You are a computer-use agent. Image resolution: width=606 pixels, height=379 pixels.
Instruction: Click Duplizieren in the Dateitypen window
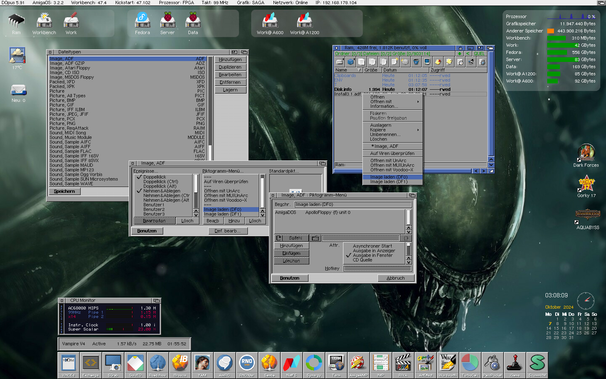230,67
